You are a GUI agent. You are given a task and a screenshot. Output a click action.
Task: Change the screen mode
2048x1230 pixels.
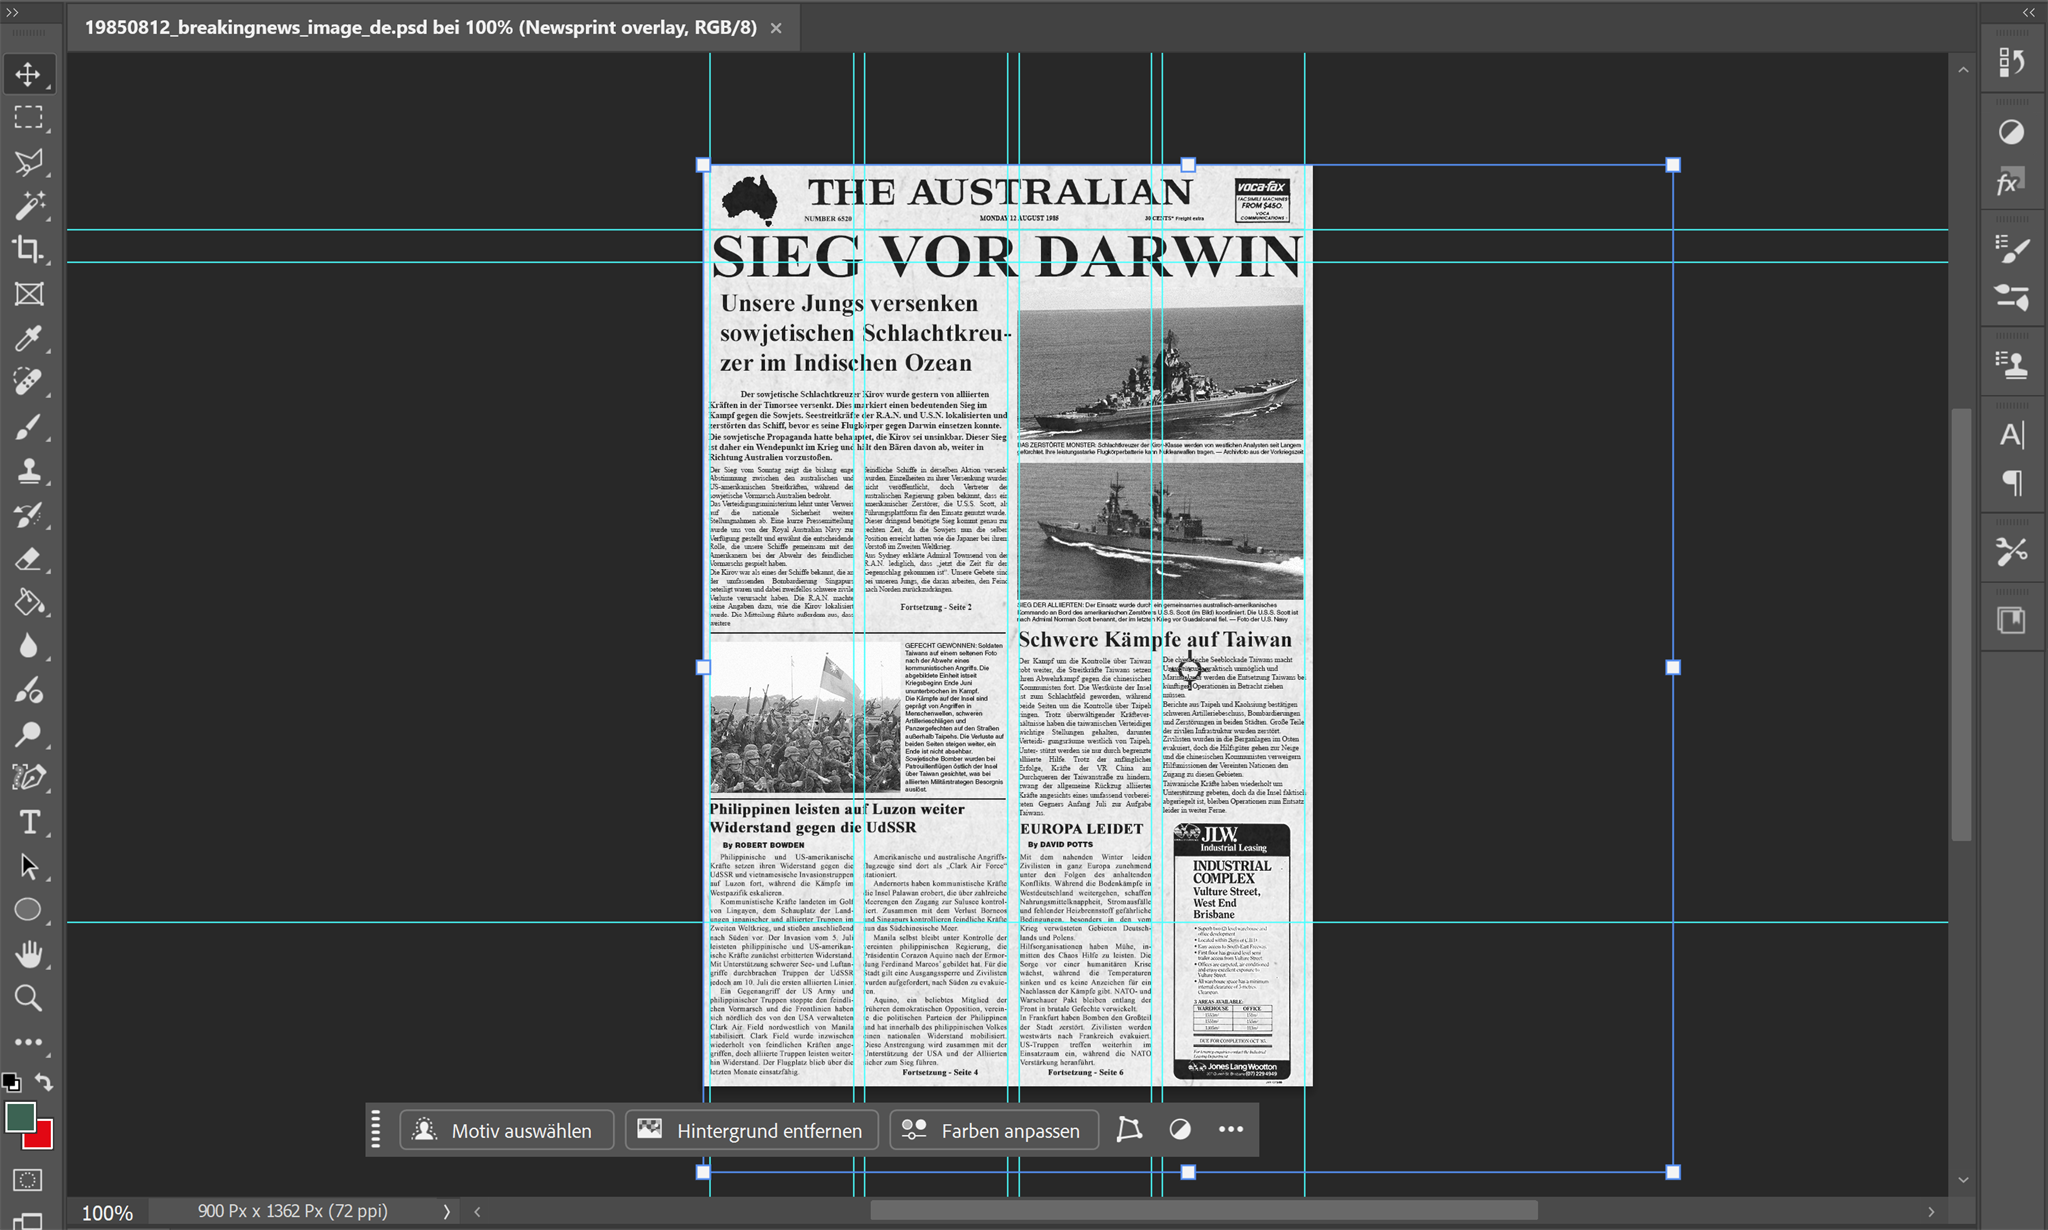28,1220
